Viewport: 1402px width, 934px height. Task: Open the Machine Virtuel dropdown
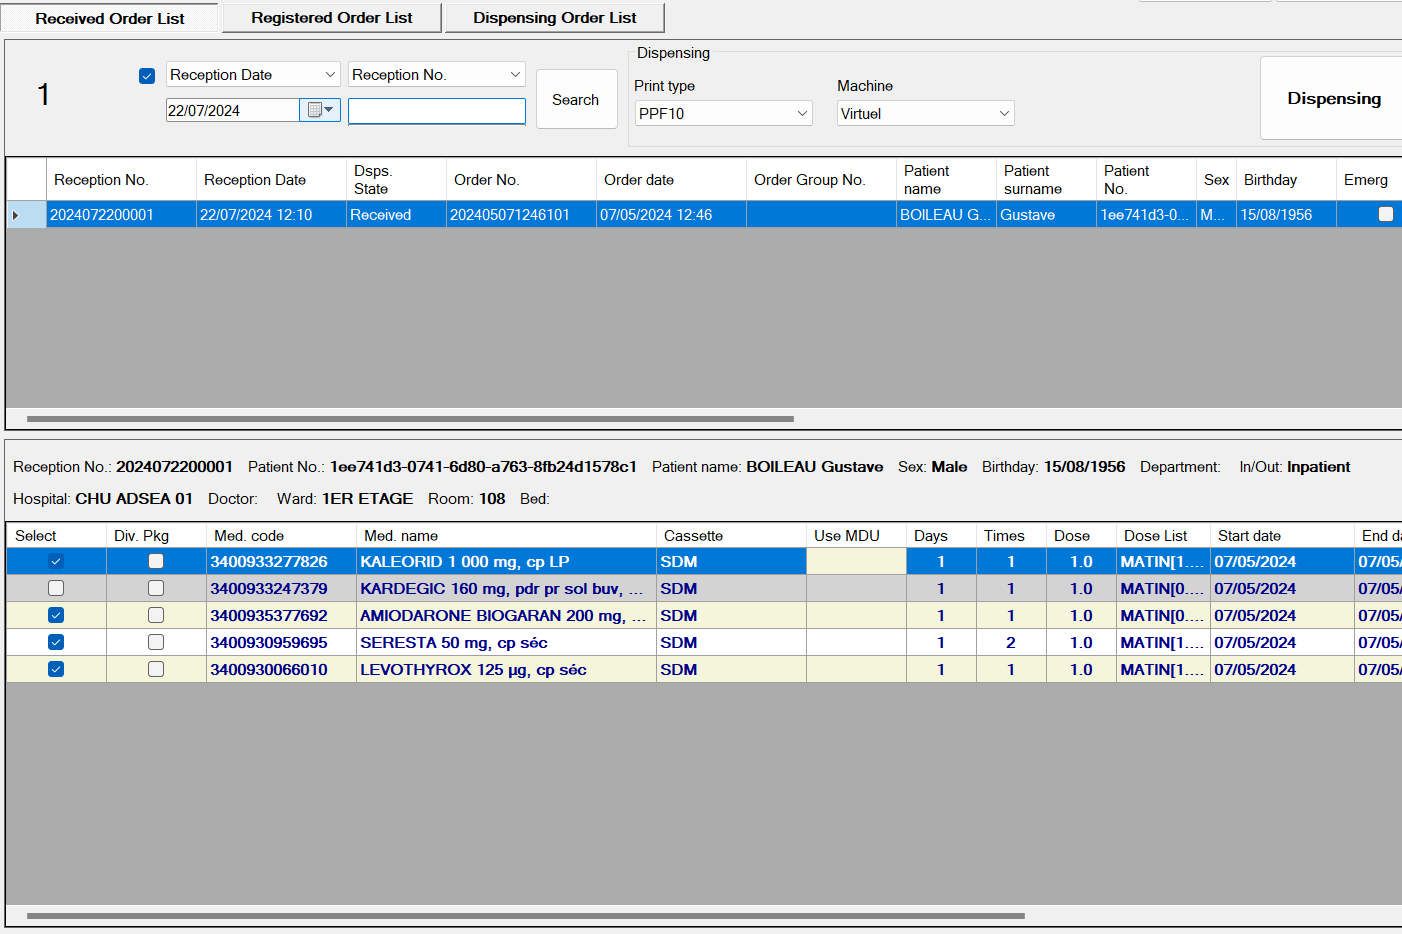[x=1004, y=114]
